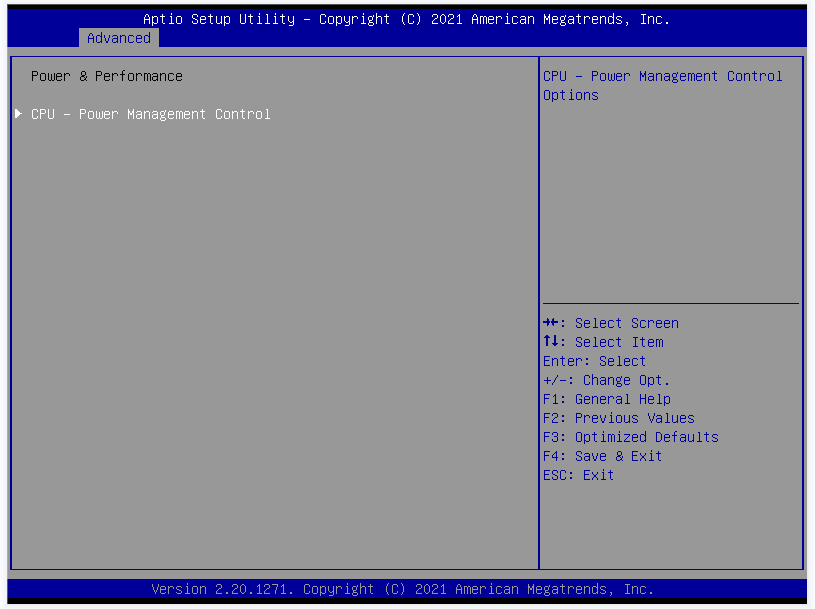Click the ESC: Exit entry
Image resolution: width=815 pixels, height=609 pixels.
[x=578, y=475]
